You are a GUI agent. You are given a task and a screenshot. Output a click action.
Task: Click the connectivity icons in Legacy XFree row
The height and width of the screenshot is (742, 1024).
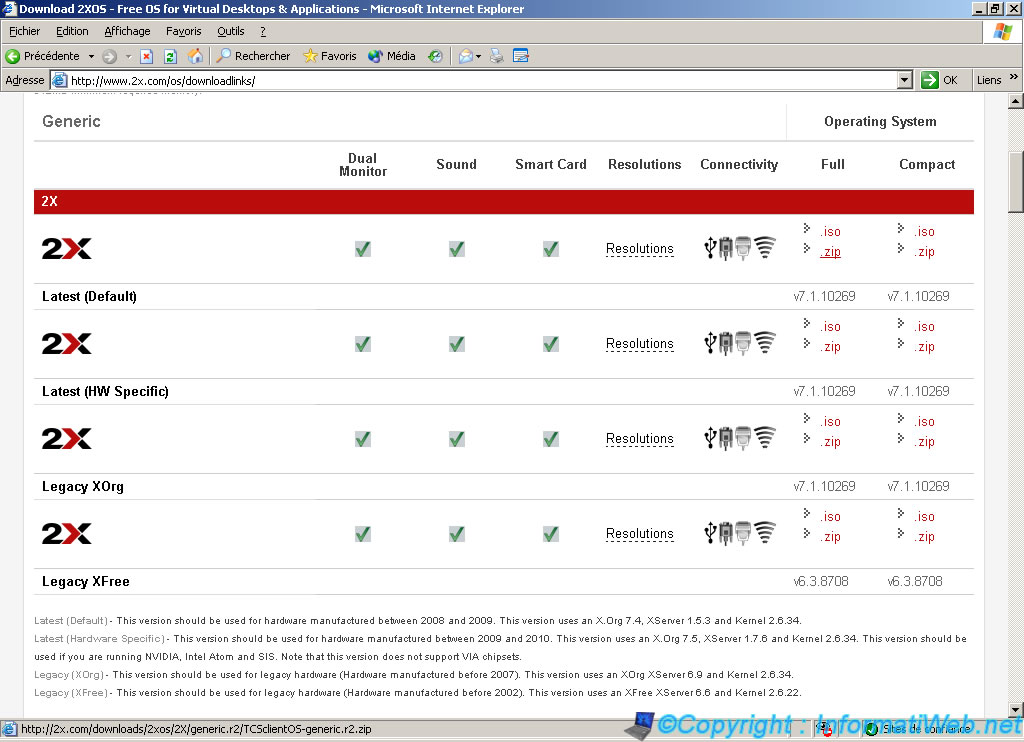pyautogui.click(x=740, y=534)
